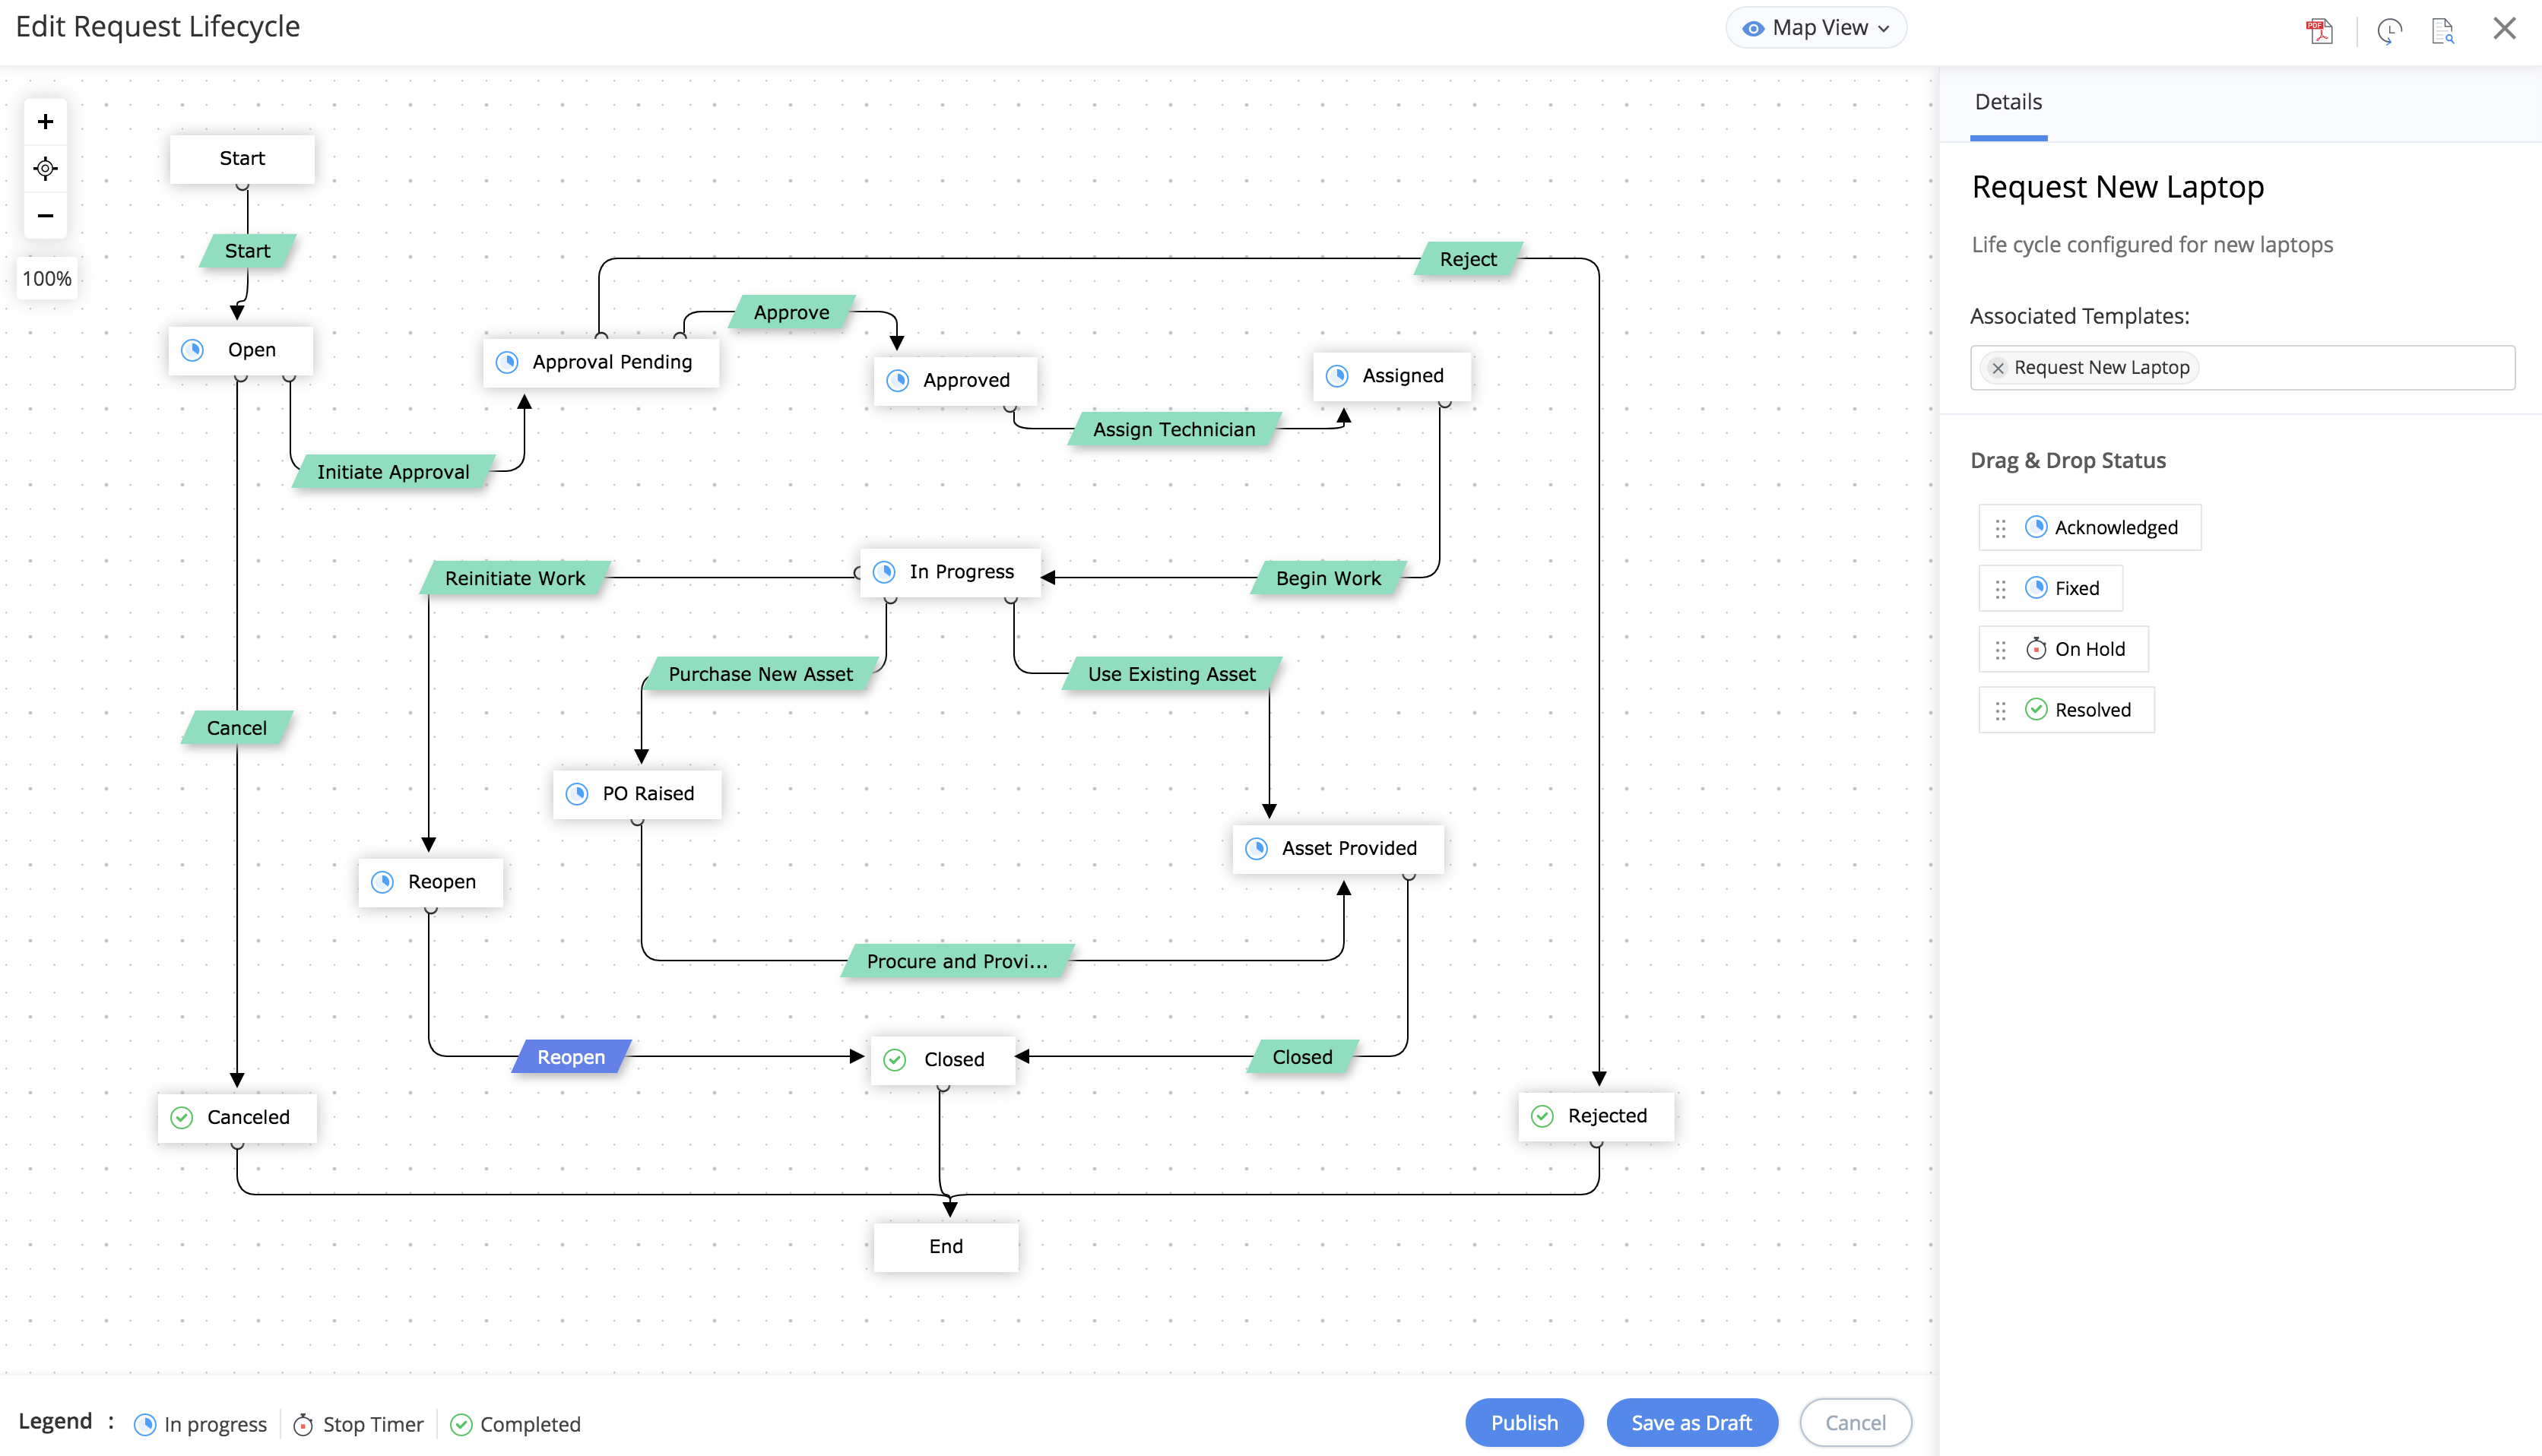Click the center-canvas target icon

pos(45,168)
